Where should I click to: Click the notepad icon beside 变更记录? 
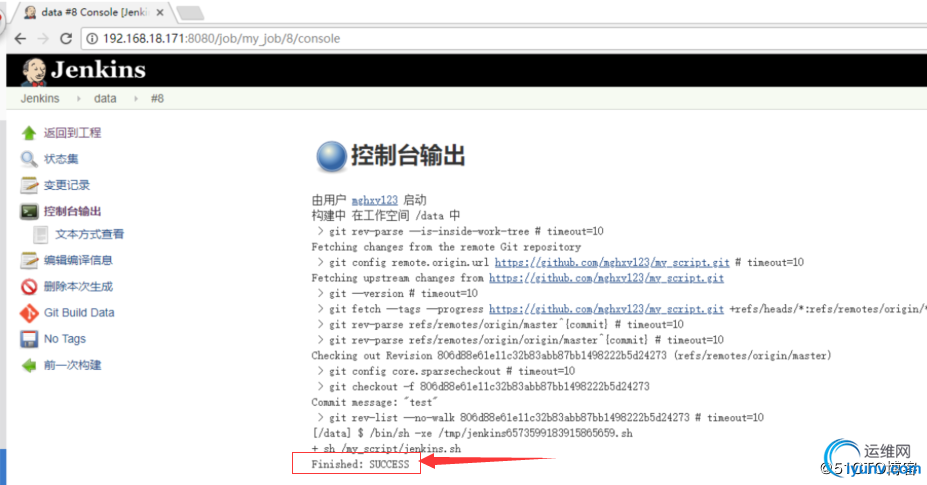tap(28, 185)
